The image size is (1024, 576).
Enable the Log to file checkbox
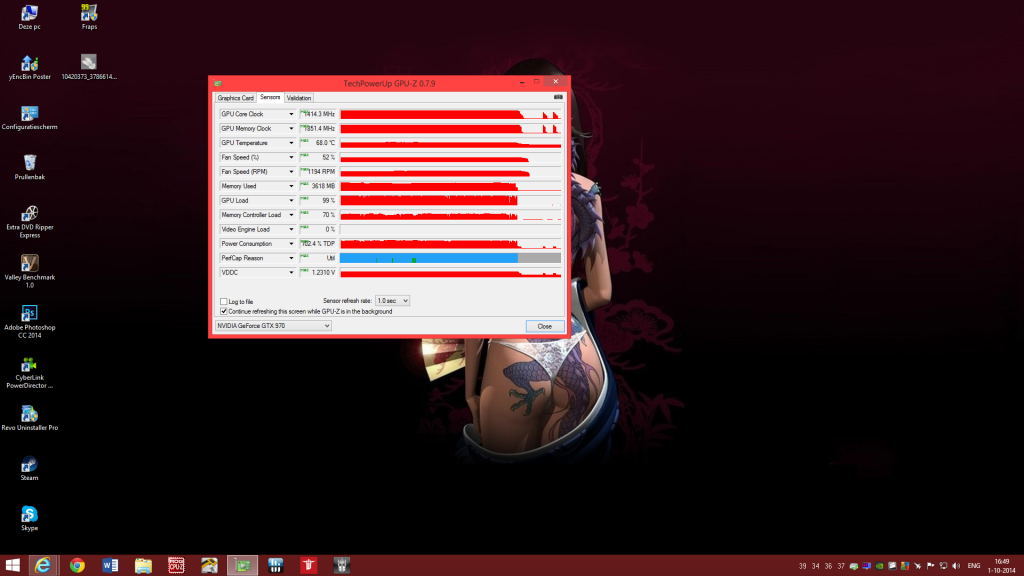pyautogui.click(x=223, y=301)
